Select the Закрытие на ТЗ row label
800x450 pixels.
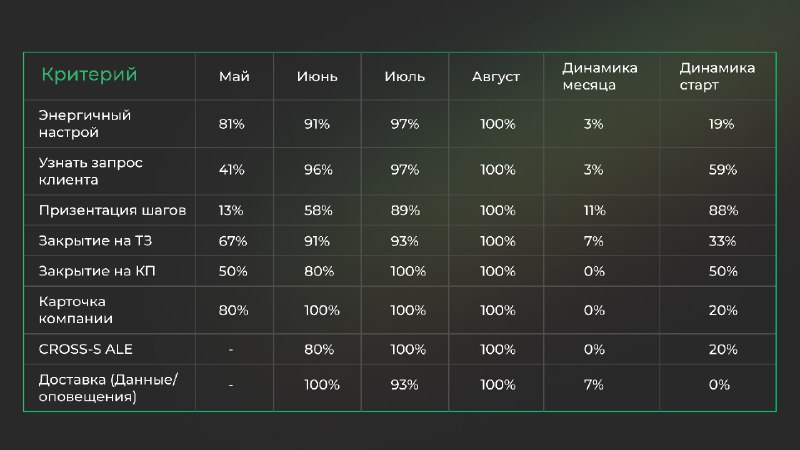[95, 241]
